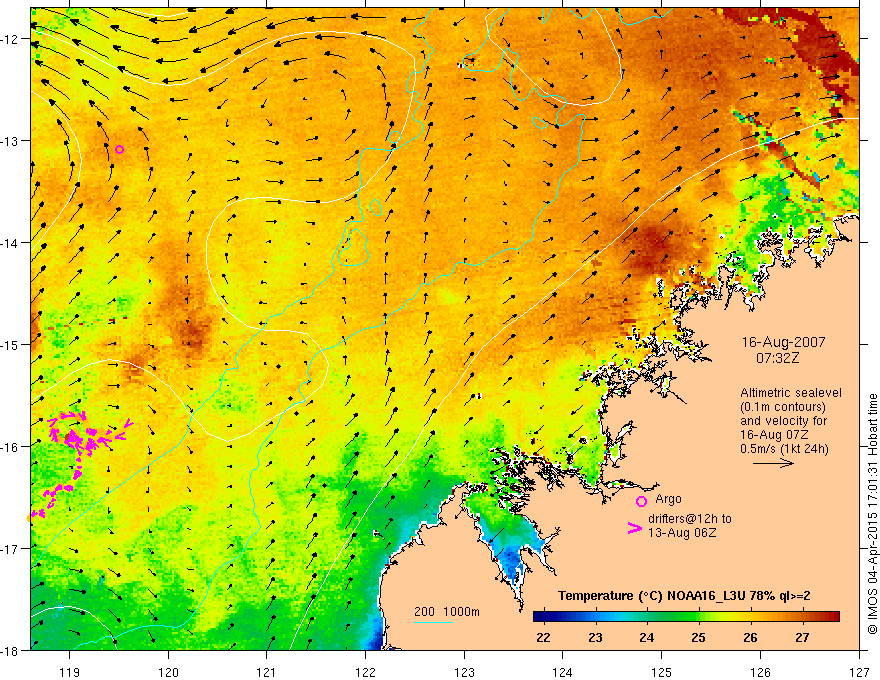
Task: Click '0.5m/s (1kt 24h)' text
Action: [x=784, y=448]
